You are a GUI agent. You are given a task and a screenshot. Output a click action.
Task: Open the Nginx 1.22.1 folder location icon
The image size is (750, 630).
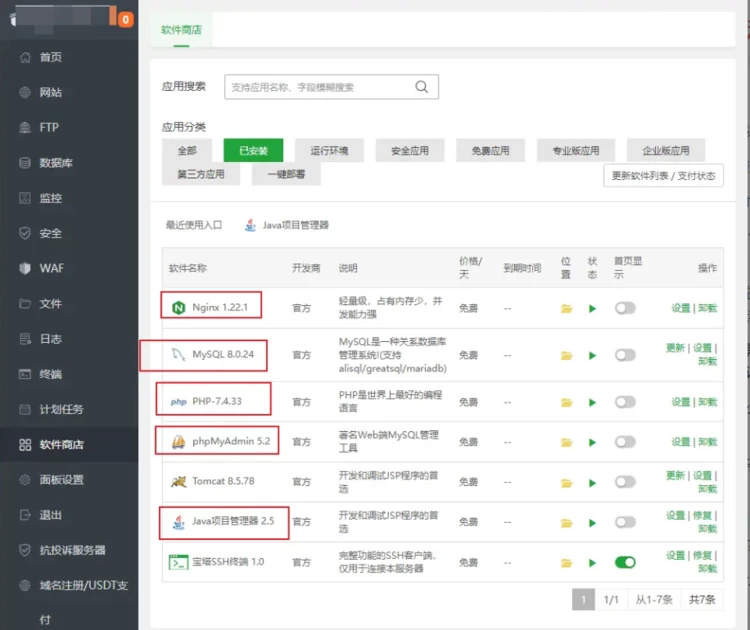[566, 309]
